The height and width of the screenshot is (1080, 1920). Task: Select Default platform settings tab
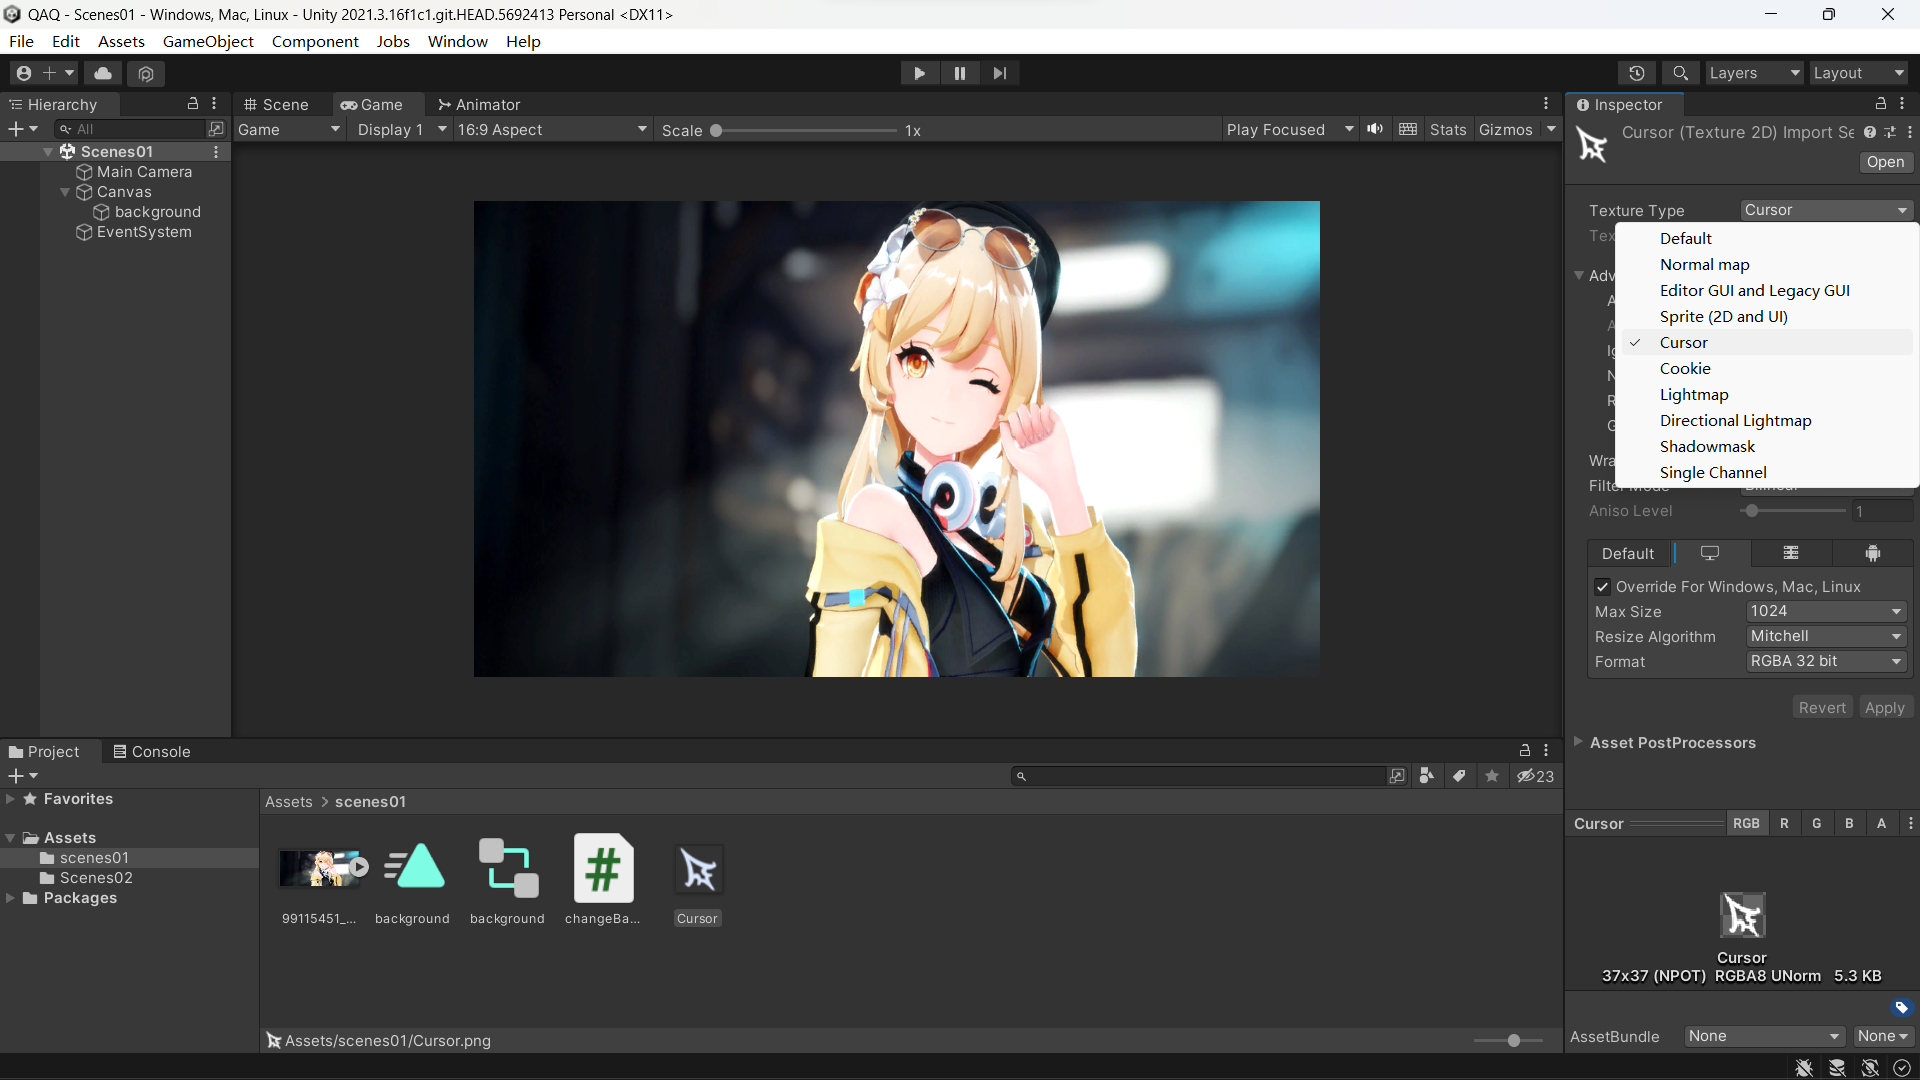coord(1628,553)
